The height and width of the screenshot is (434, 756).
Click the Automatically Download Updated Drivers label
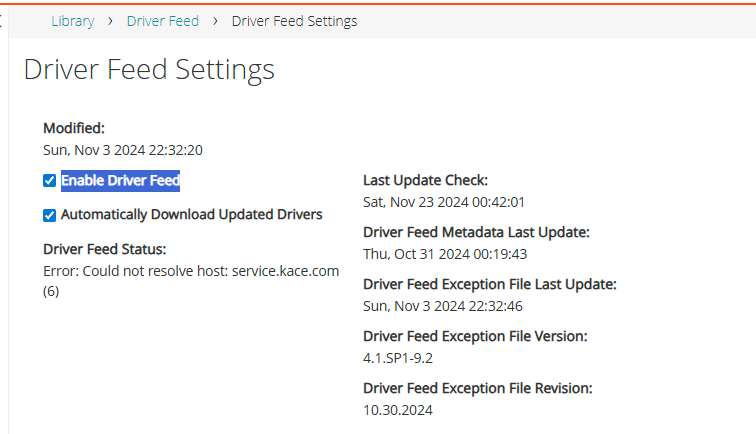(191, 214)
